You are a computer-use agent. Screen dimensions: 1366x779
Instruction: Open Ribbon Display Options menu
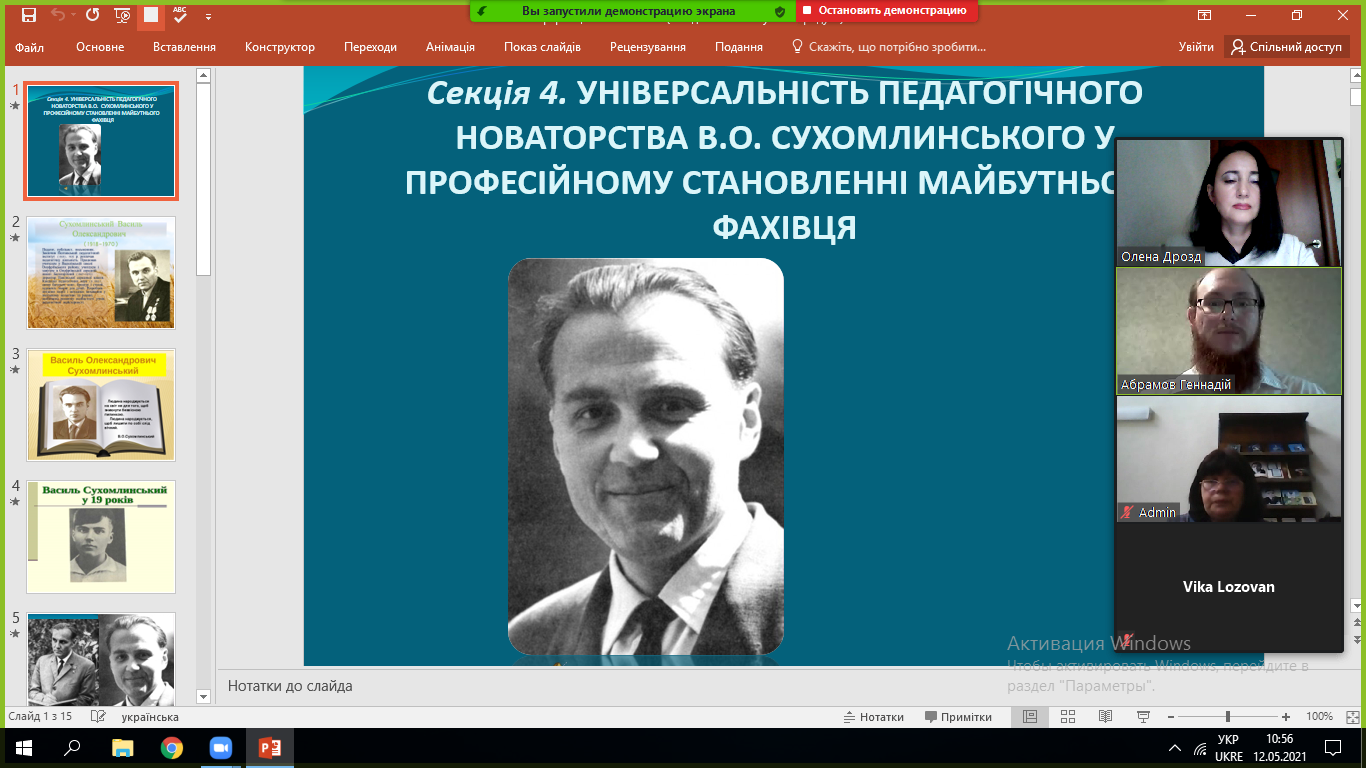click(1205, 15)
